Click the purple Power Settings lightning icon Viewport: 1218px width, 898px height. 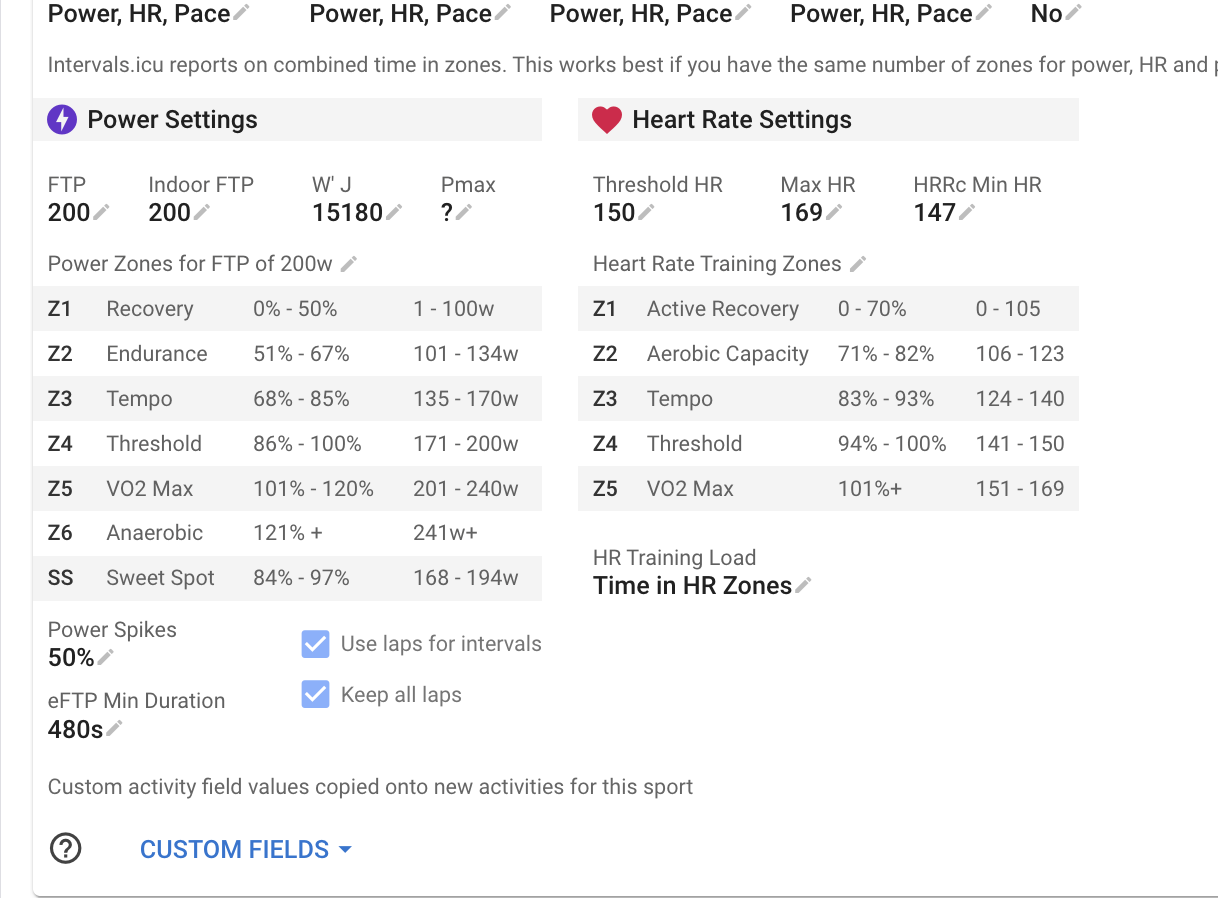[x=62, y=120]
